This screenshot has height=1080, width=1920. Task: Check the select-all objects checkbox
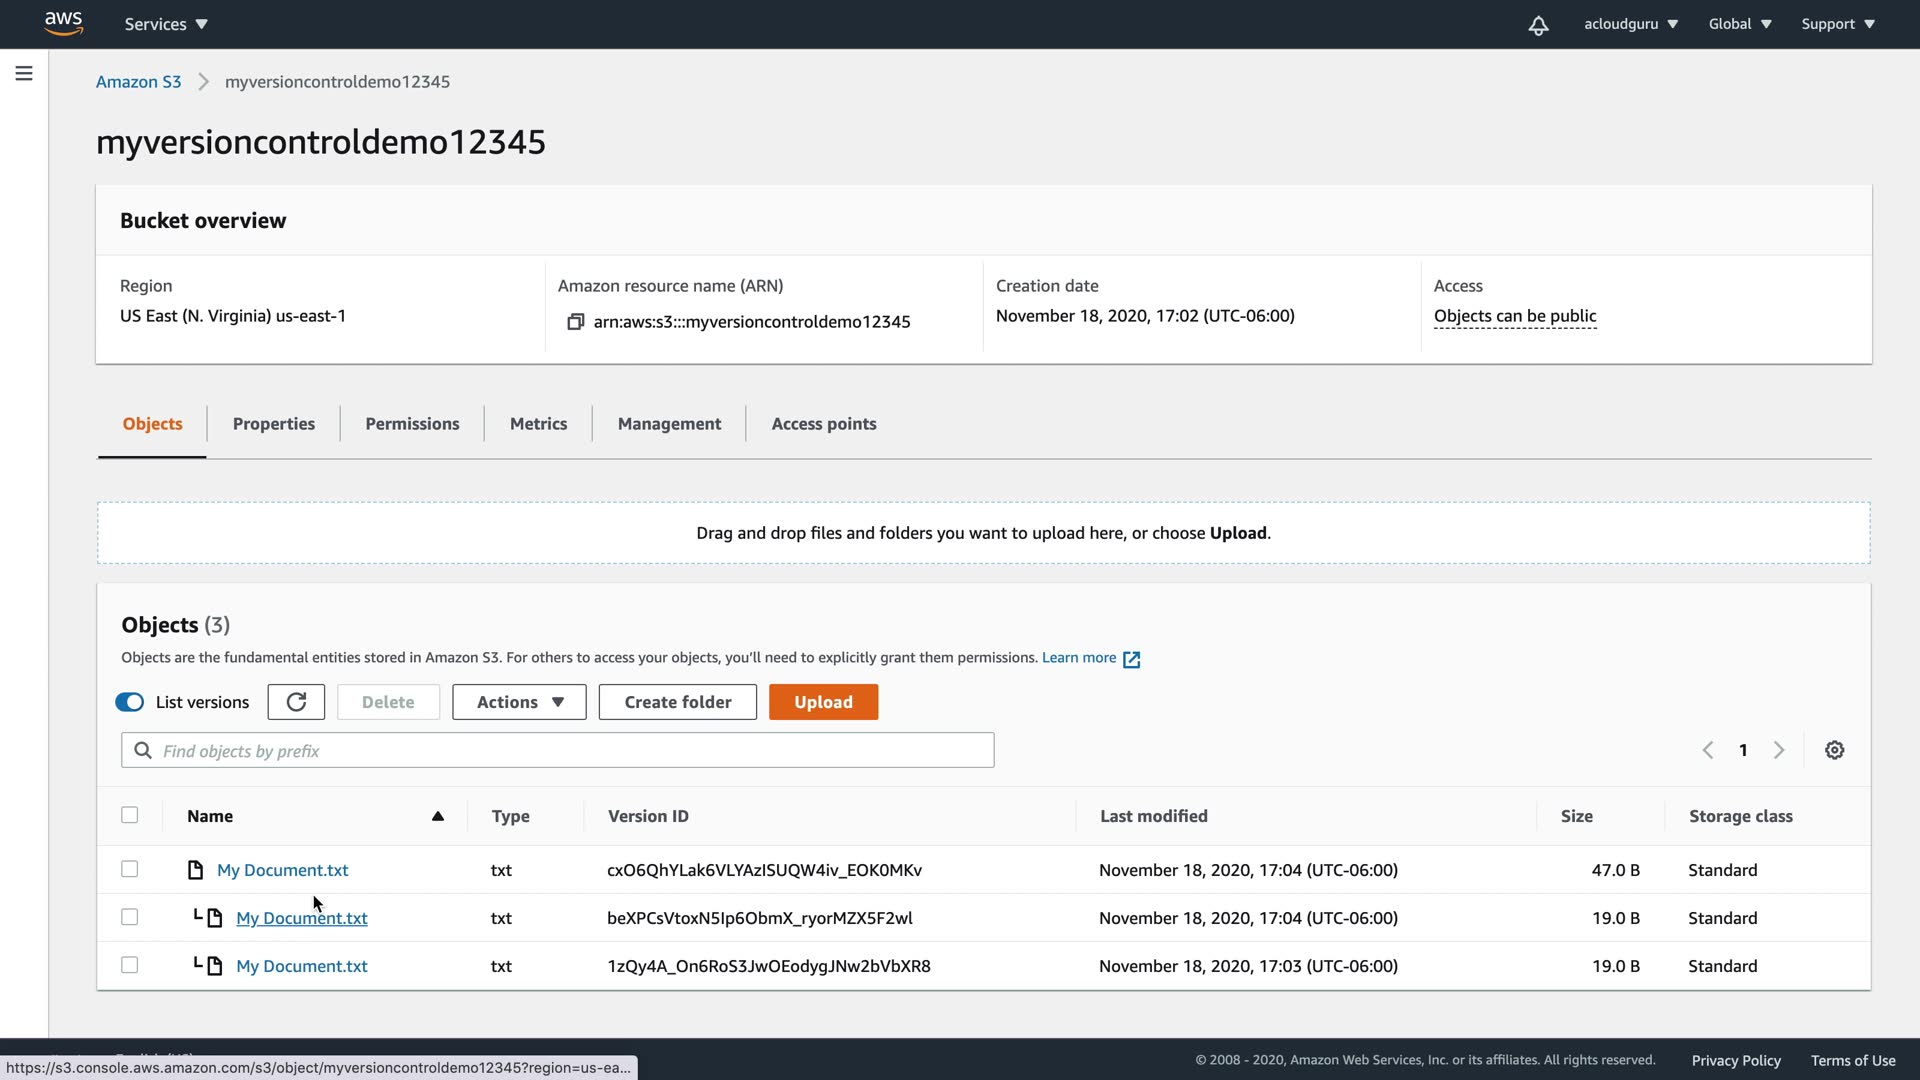[x=130, y=815]
